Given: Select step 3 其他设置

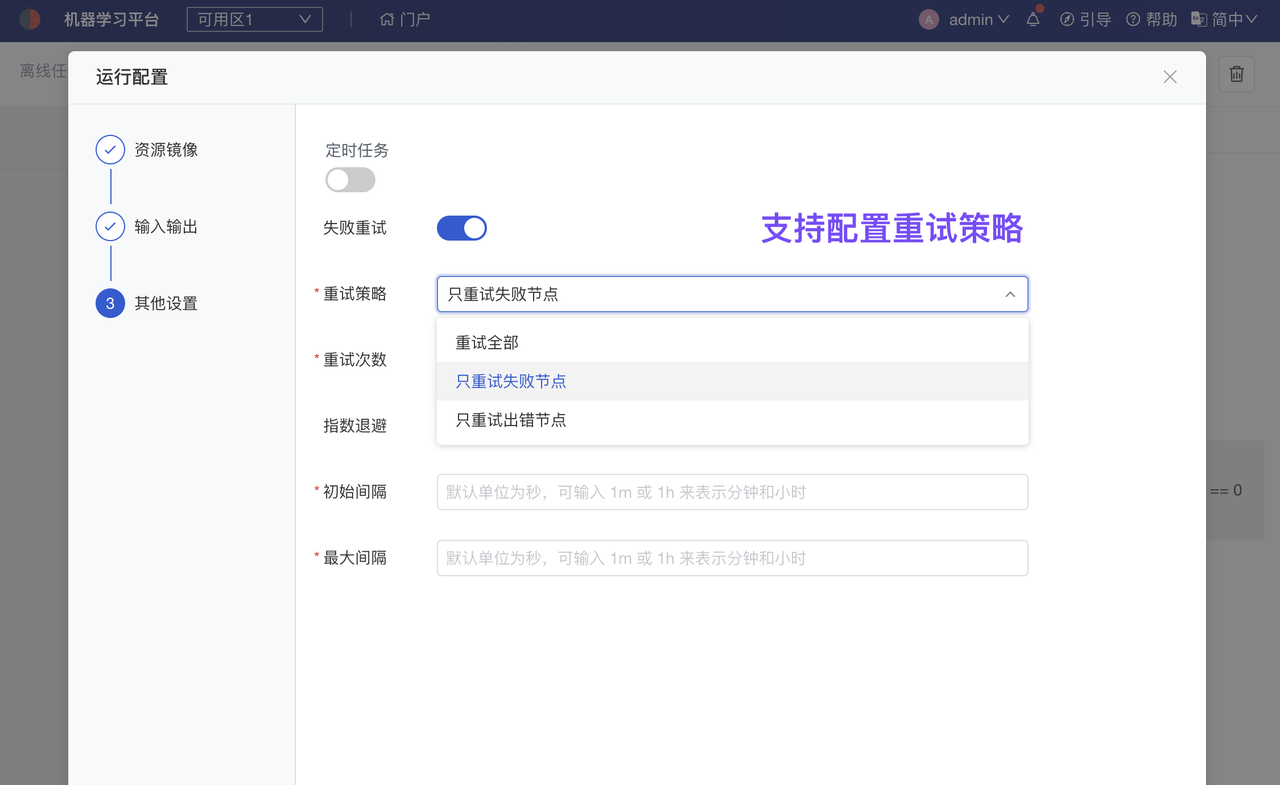Looking at the screenshot, I should pyautogui.click(x=147, y=303).
